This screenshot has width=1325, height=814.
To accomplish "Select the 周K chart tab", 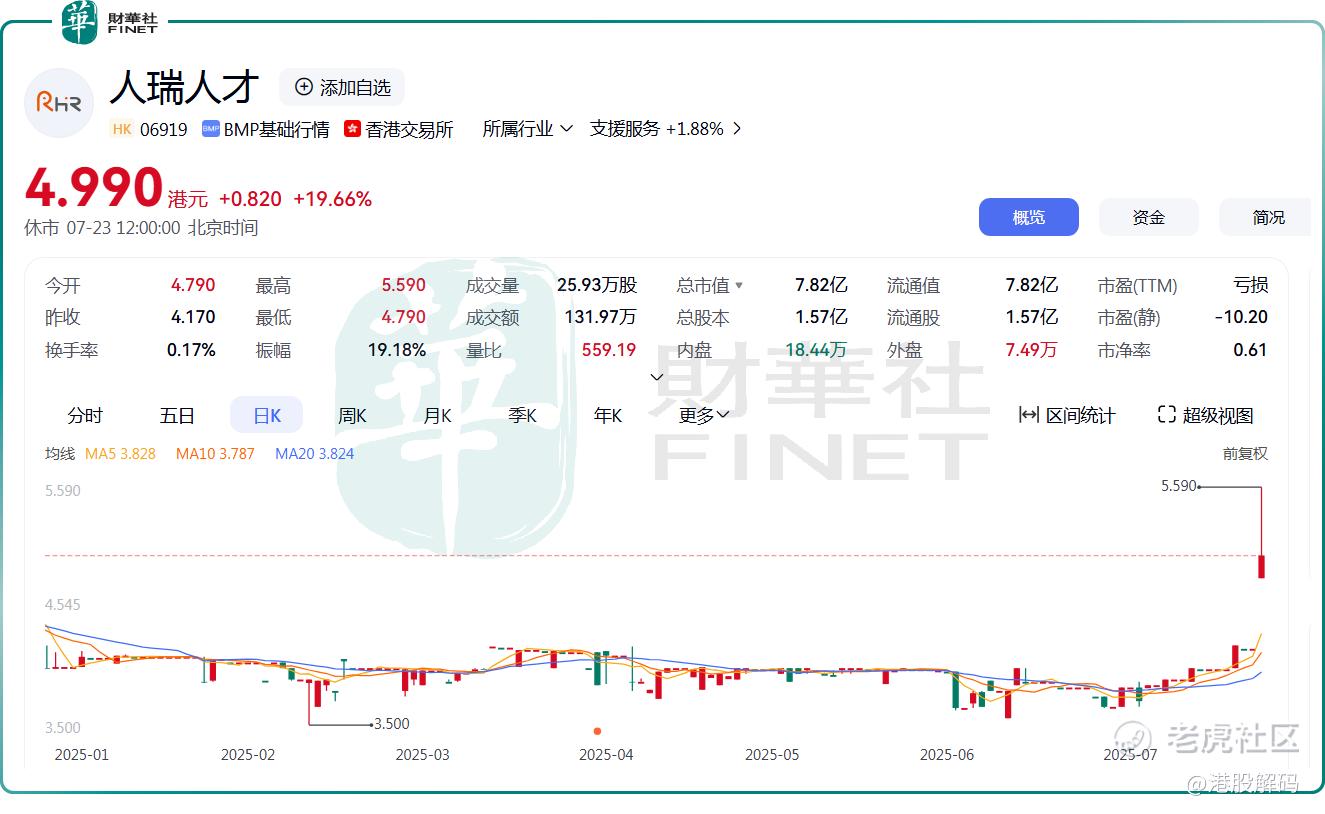I will coord(352,415).
